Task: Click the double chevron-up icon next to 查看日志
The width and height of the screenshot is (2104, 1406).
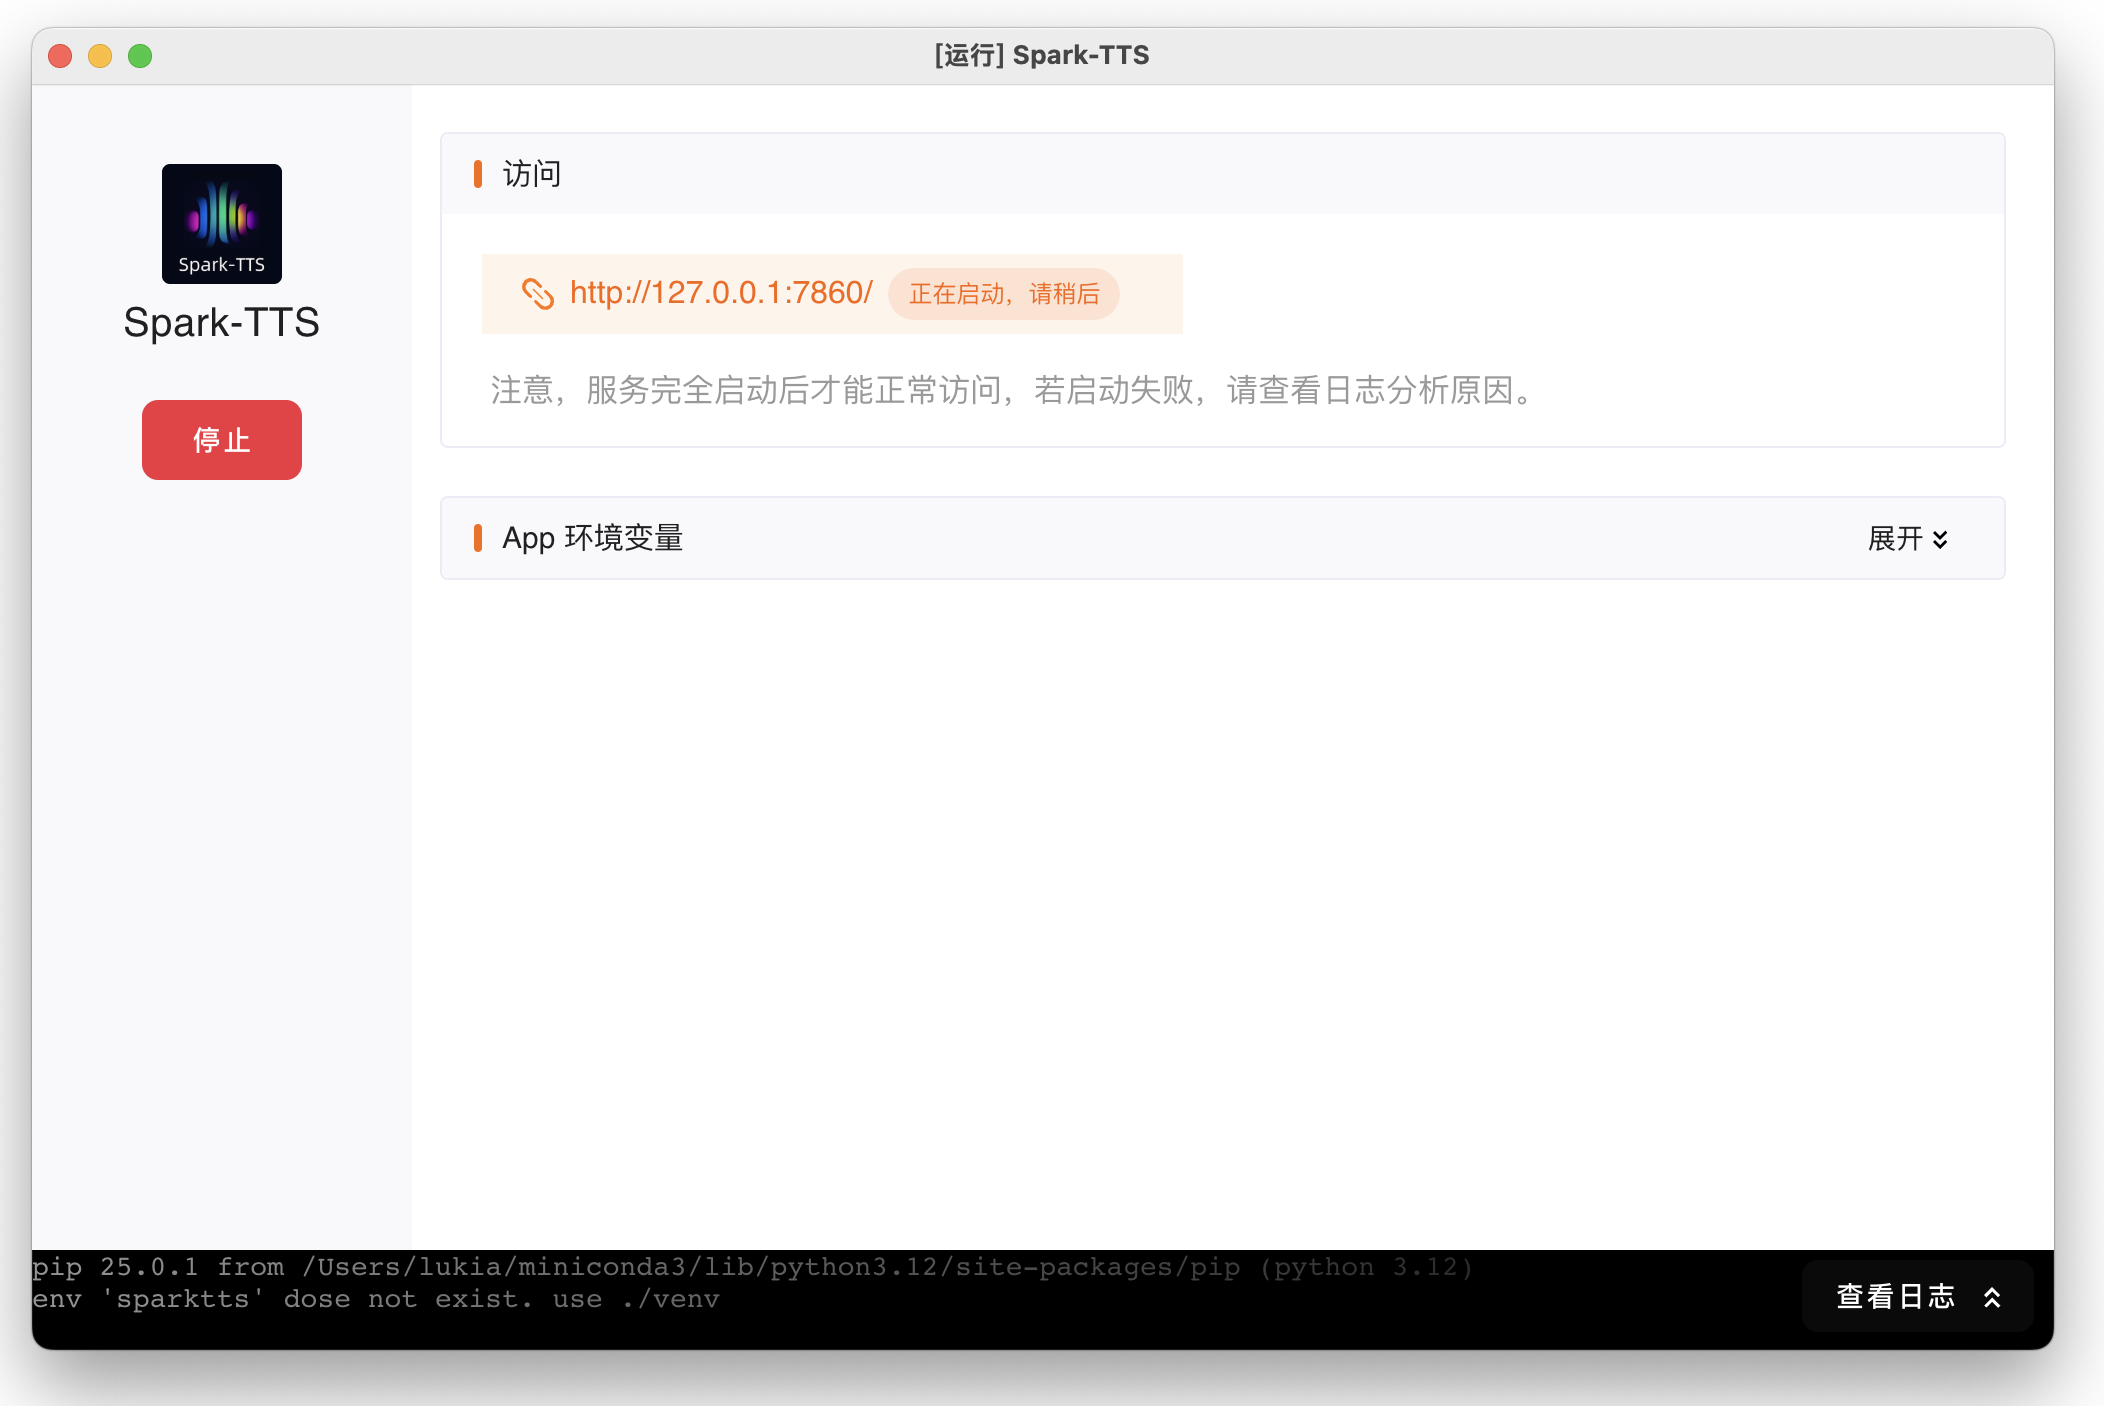Action: pyautogui.click(x=1992, y=1297)
